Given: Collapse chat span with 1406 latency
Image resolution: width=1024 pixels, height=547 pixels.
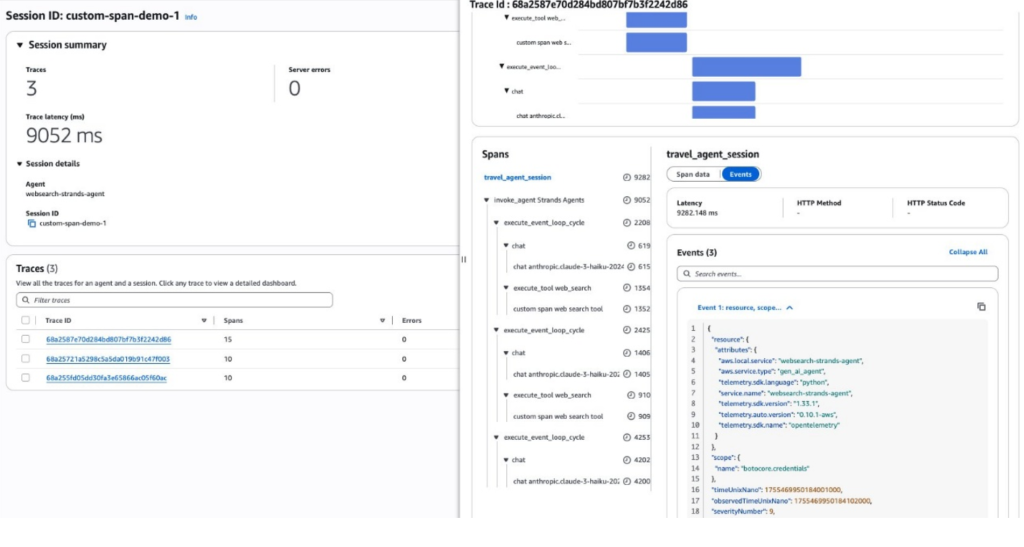Looking at the screenshot, I should (506, 353).
